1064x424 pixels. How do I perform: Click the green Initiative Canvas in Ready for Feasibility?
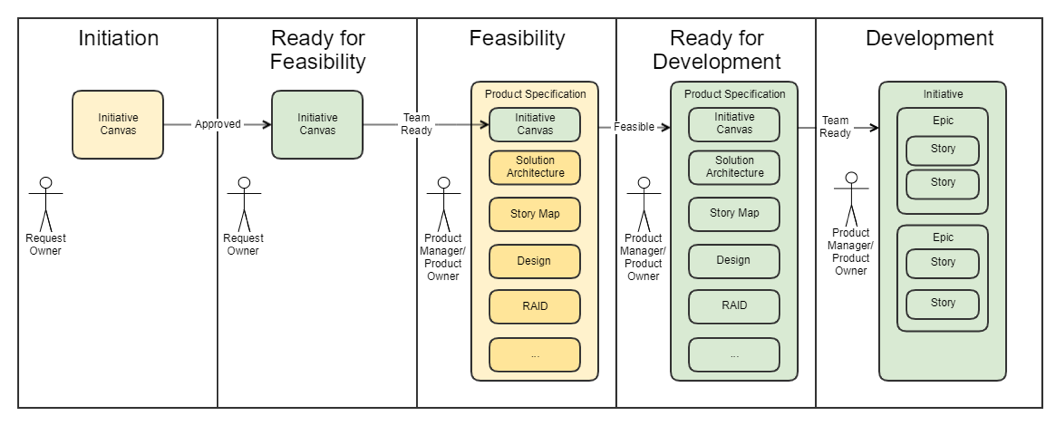(x=317, y=124)
